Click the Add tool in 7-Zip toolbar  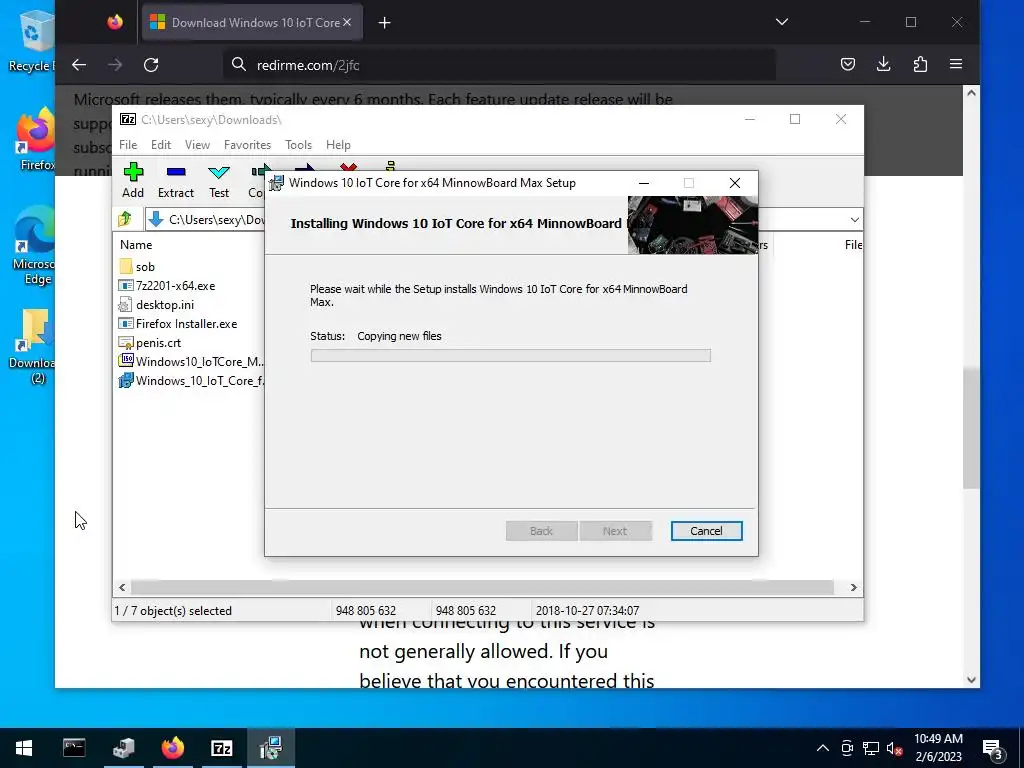tap(133, 180)
